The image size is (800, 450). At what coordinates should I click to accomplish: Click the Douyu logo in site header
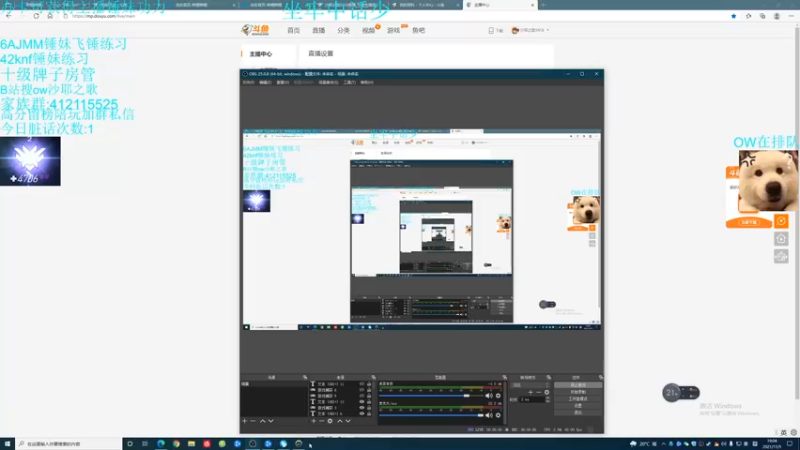point(255,30)
